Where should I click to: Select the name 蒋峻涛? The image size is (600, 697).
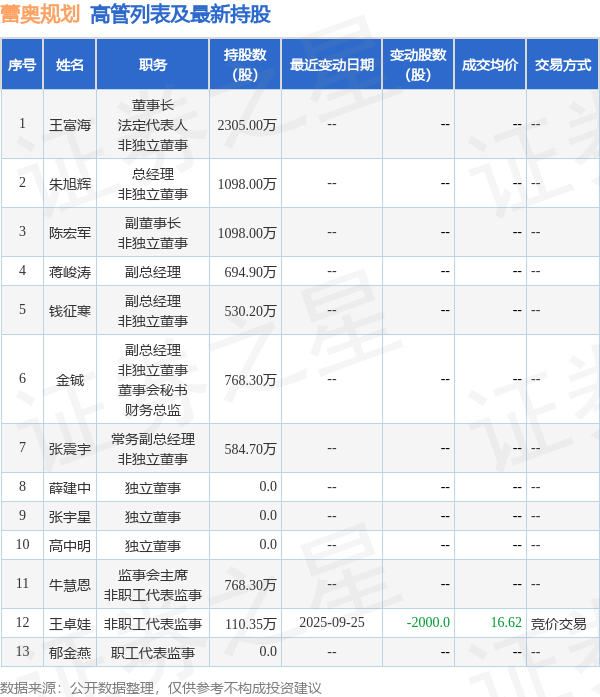point(70,272)
